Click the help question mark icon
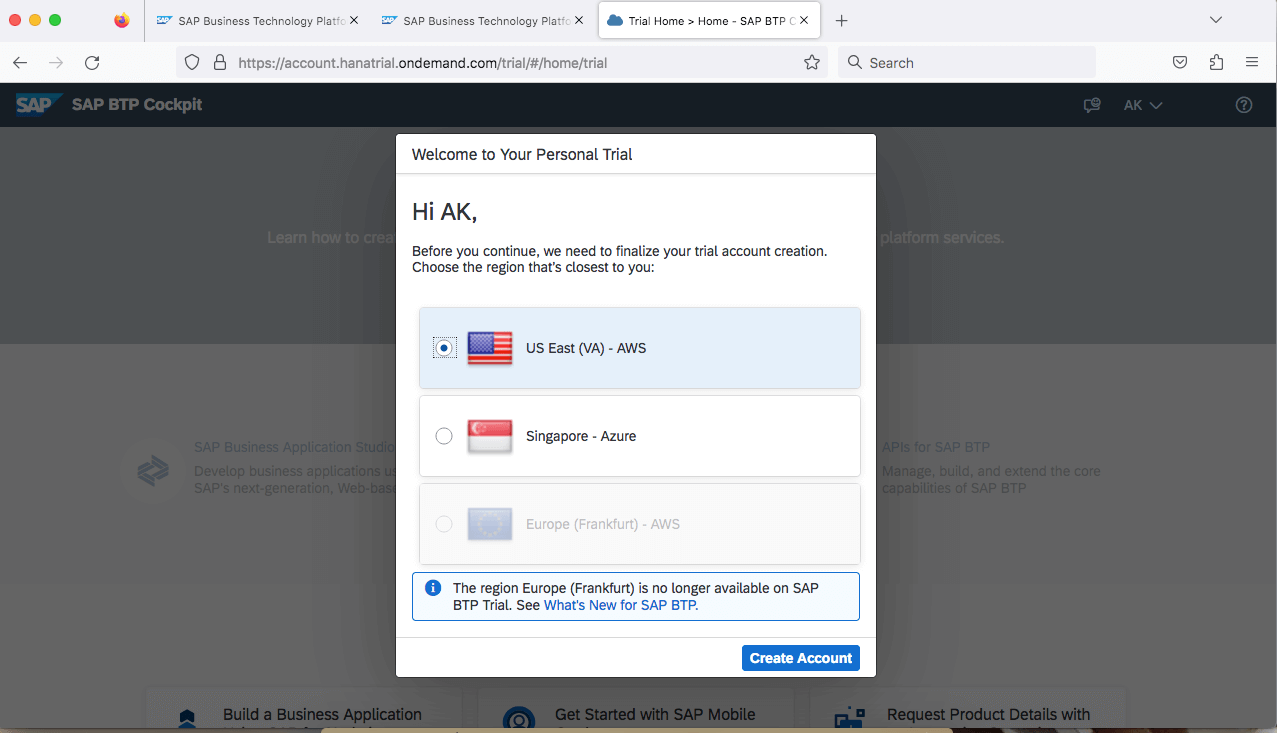This screenshot has width=1277, height=733. tap(1243, 104)
